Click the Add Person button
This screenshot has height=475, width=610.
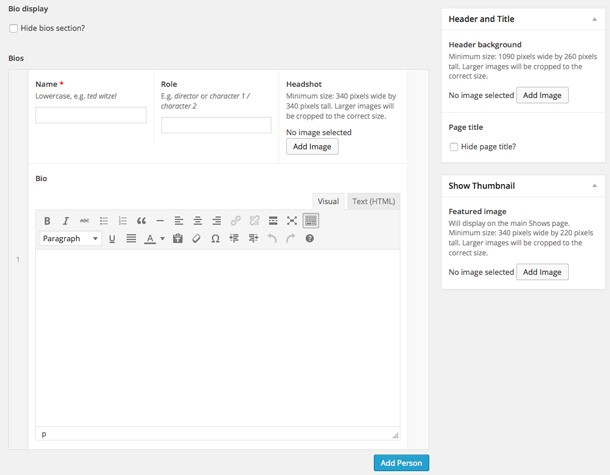click(401, 463)
